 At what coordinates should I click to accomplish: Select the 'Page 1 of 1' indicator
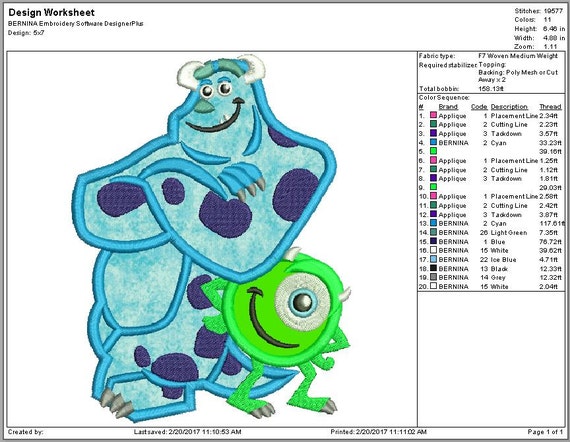pos(545,432)
